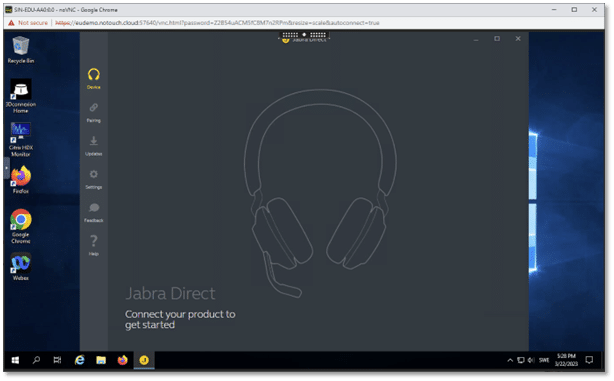Launch Internet Explorer from the taskbar

pos(79,361)
